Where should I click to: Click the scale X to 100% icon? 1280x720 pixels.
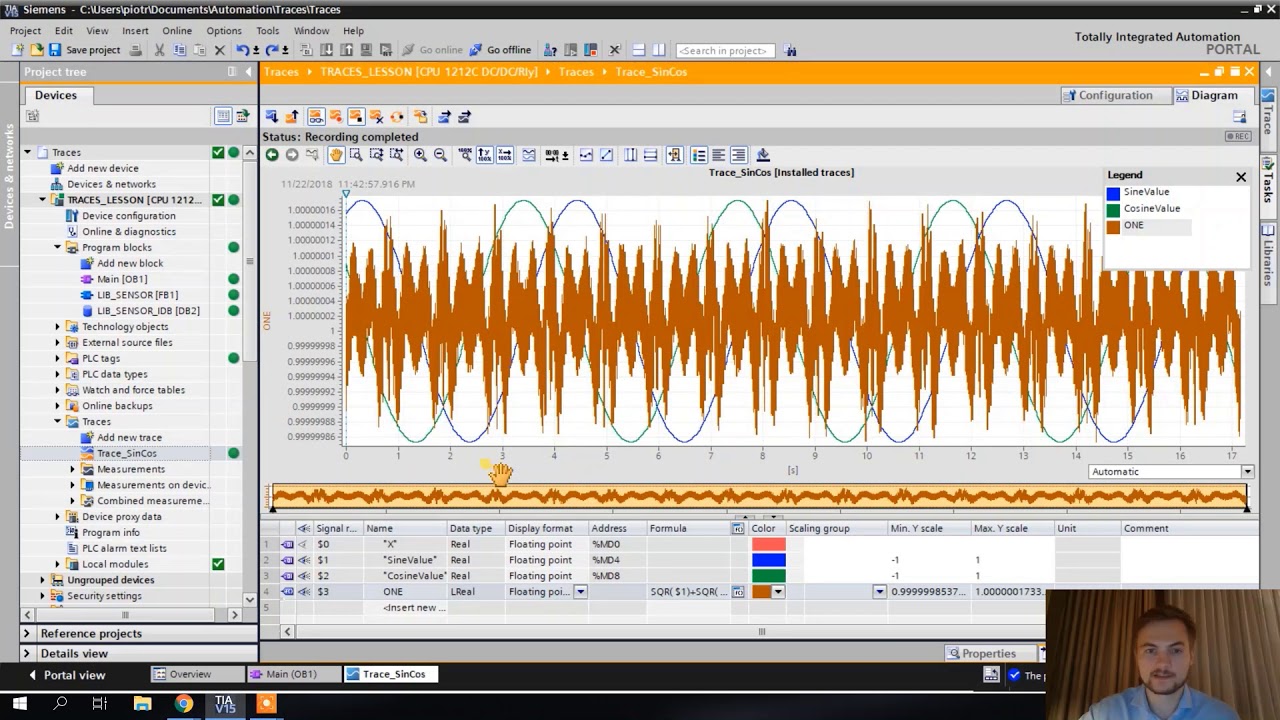click(504, 155)
